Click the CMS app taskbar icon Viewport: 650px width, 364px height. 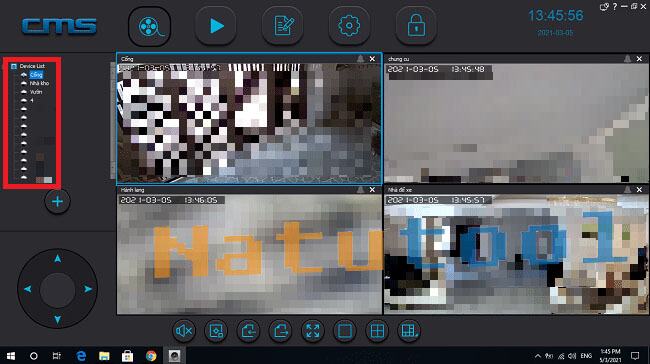click(x=174, y=356)
